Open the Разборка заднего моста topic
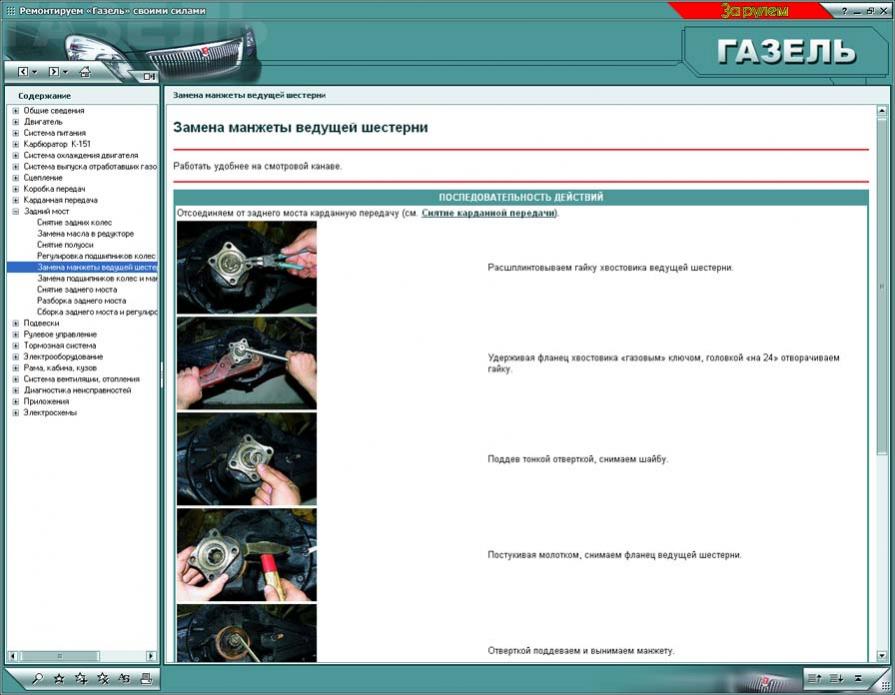895x695 pixels. pos(82,301)
